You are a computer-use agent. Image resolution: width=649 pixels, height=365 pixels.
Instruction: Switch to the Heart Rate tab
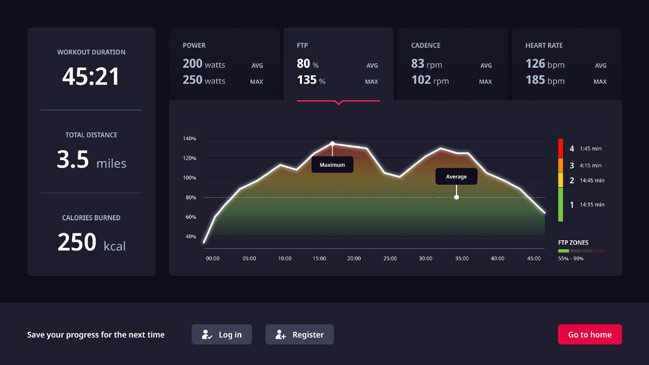tap(567, 64)
